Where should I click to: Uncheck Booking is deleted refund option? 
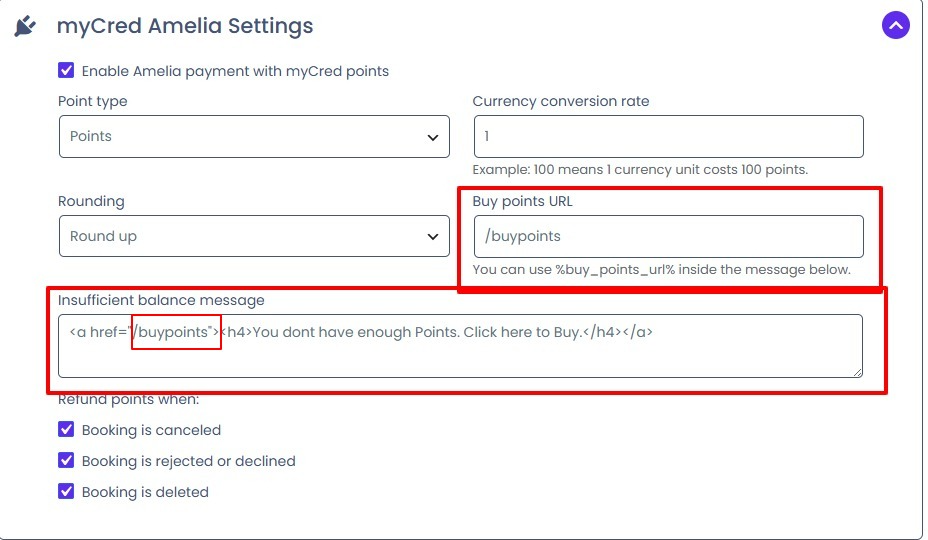(x=66, y=491)
